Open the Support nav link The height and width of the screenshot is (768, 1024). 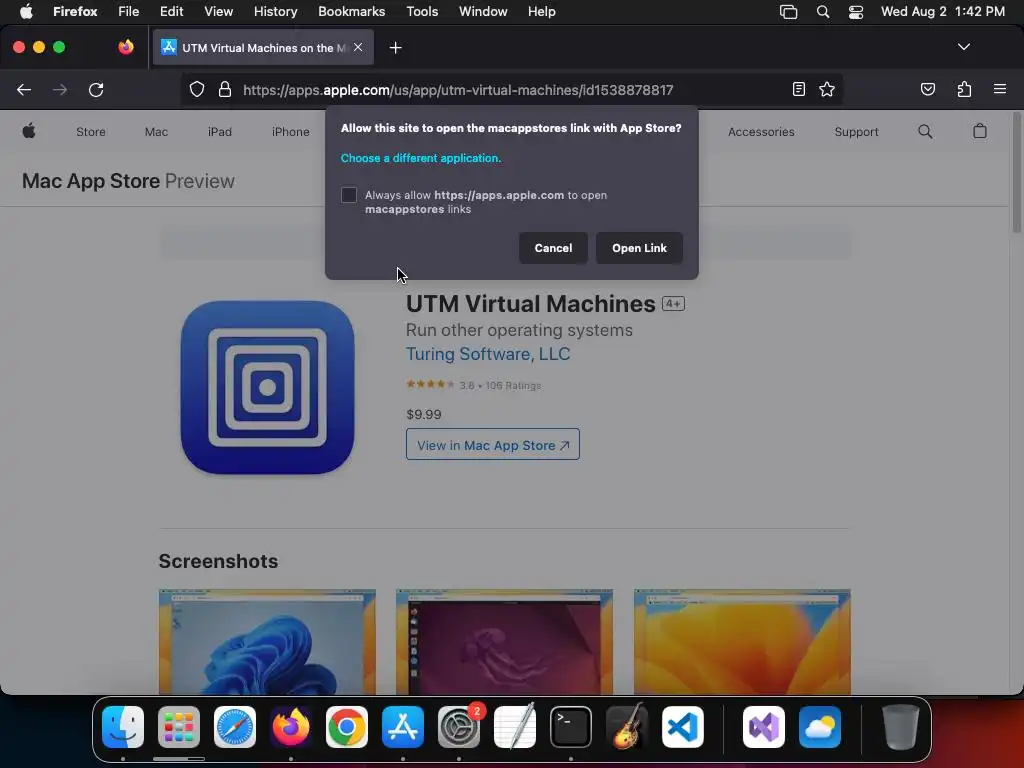click(x=856, y=132)
